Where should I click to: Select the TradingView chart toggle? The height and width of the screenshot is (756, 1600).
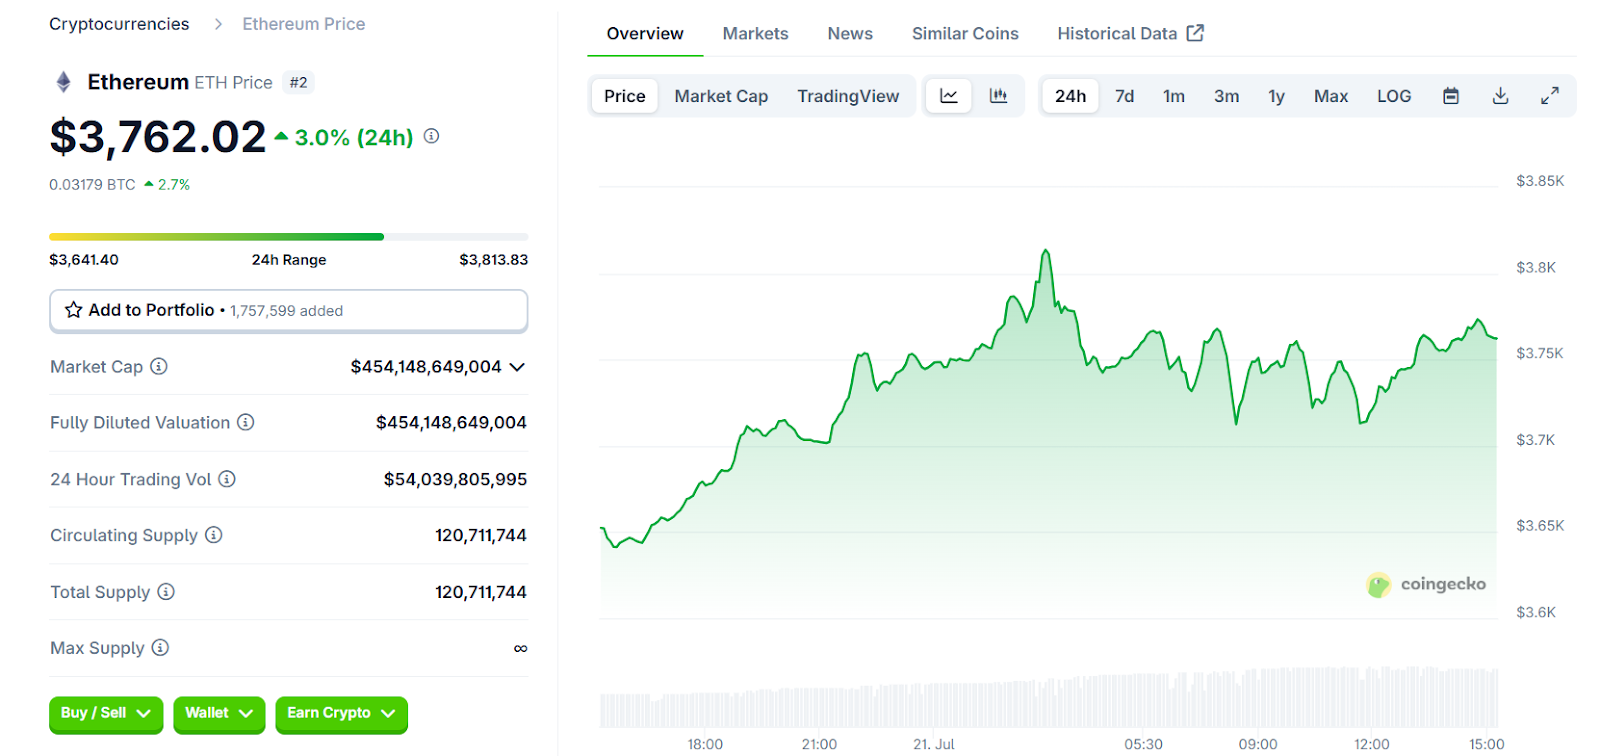tap(848, 96)
